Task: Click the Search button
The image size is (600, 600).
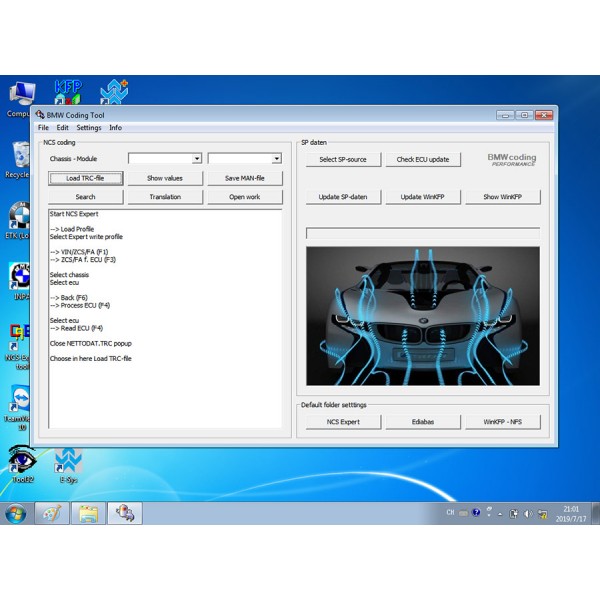Action: point(85,197)
